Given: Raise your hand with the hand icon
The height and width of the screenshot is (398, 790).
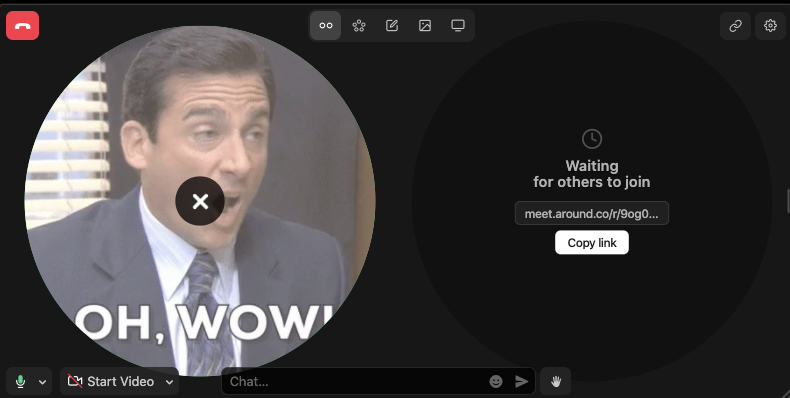Looking at the screenshot, I should [555, 381].
